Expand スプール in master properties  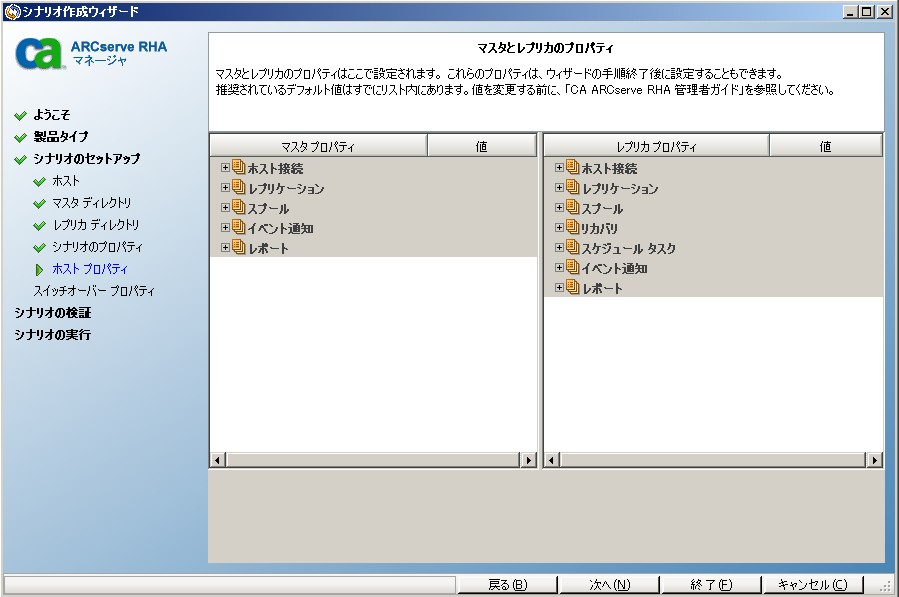click(x=225, y=208)
